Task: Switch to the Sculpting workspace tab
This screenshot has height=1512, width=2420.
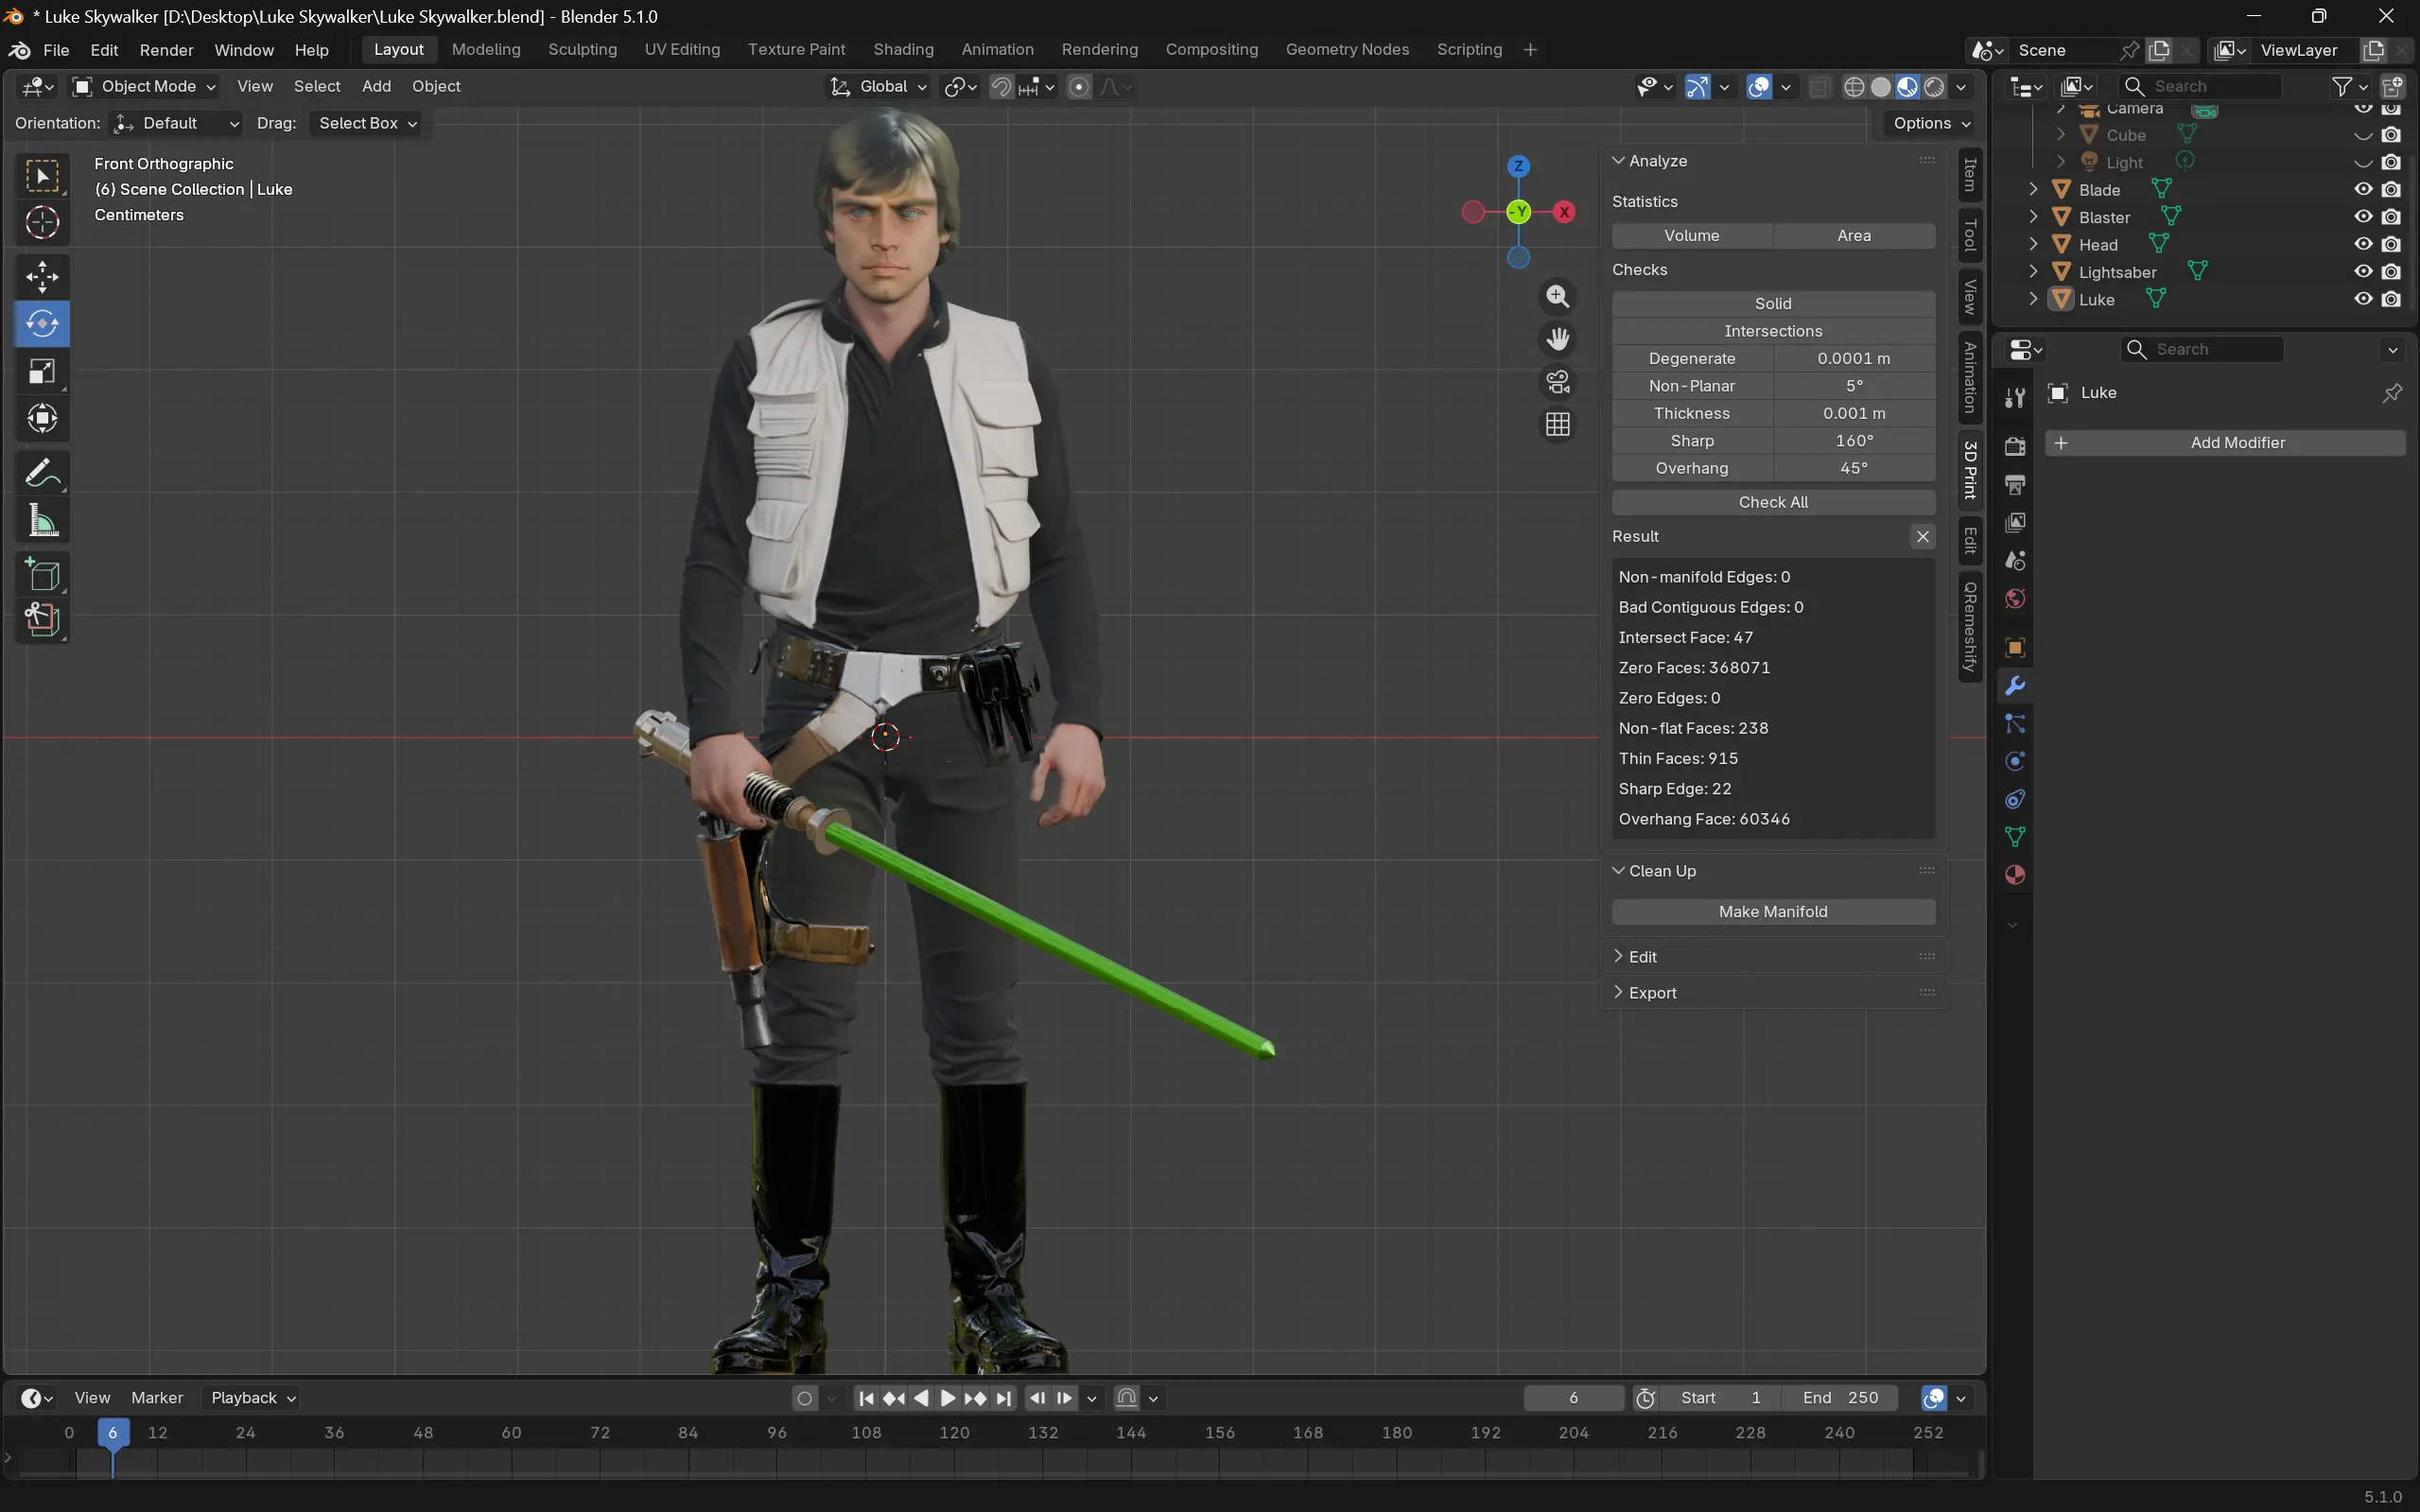Action: pyautogui.click(x=582, y=50)
